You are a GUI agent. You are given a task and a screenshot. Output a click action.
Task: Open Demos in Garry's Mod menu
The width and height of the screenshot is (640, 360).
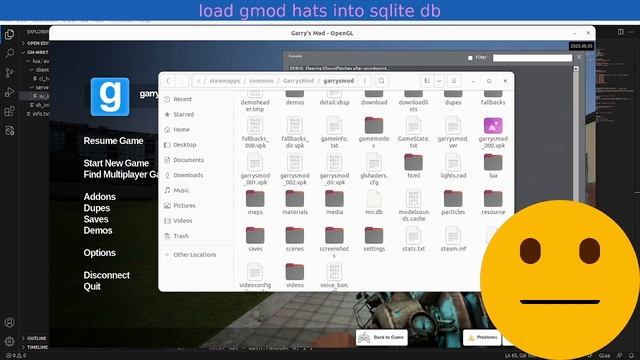tap(98, 231)
